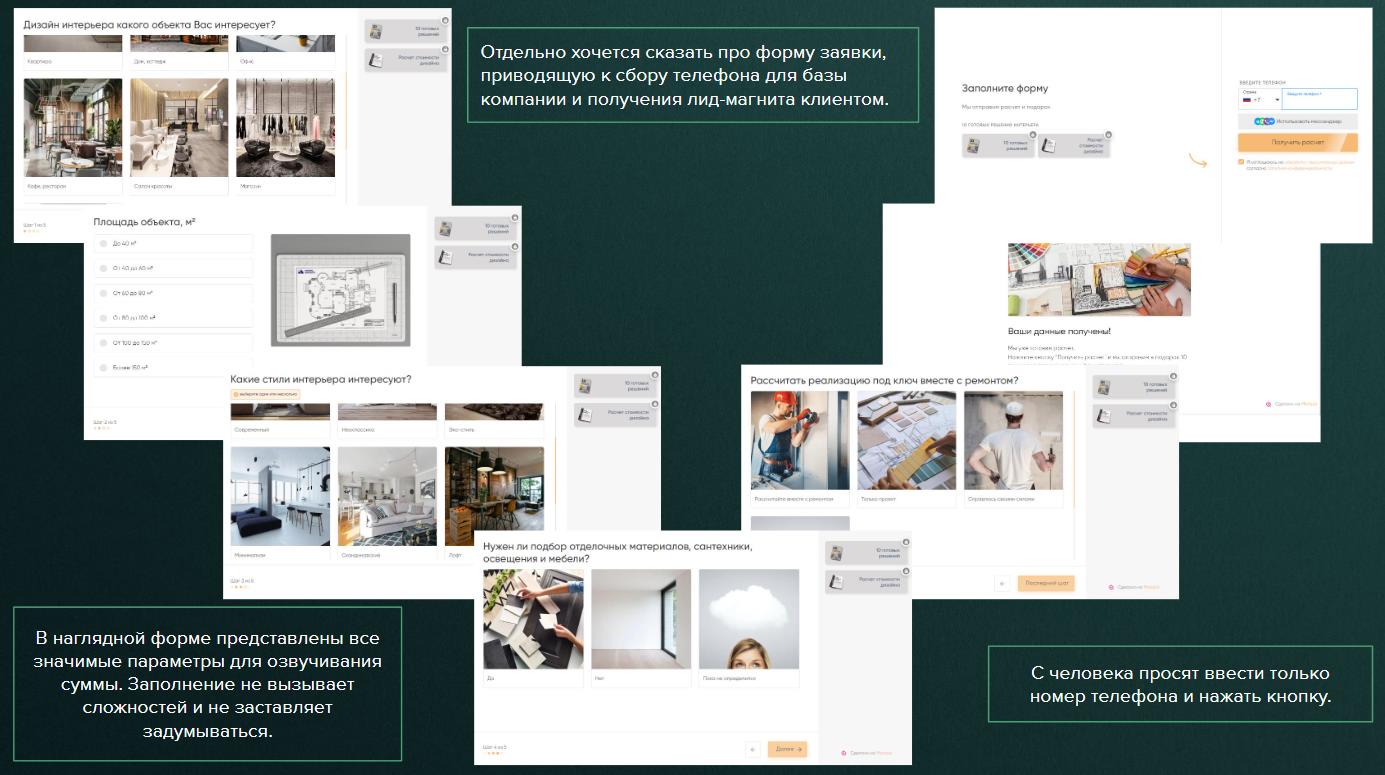Click the color swatches photo above 'Ваши данные получены!'

point(1099,280)
